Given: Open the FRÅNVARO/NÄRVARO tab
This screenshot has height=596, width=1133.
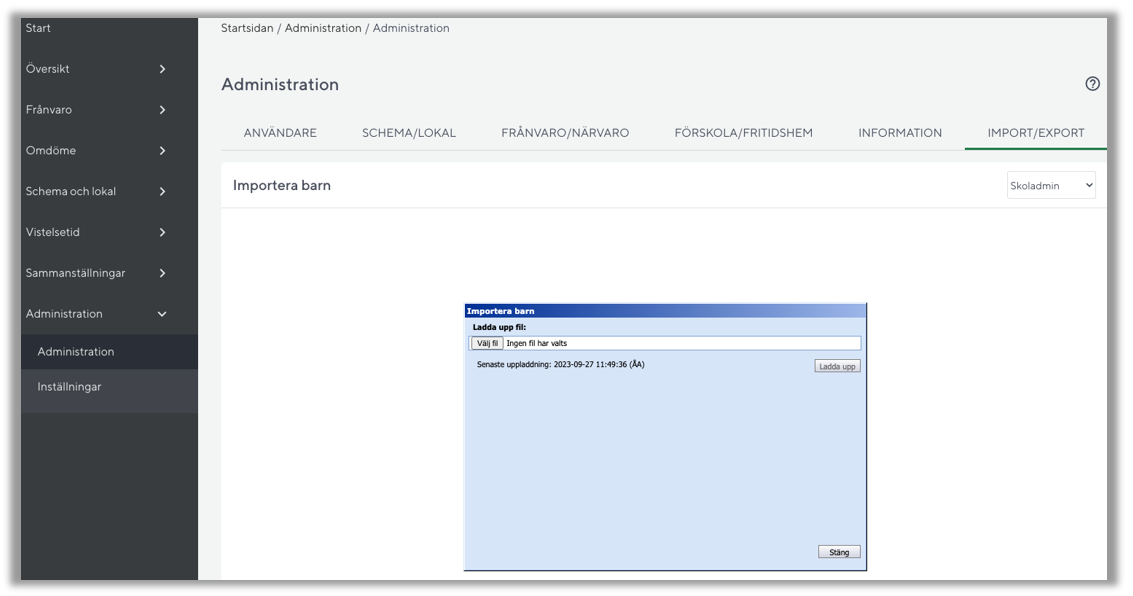Looking at the screenshot, I should tap(565, 133).
